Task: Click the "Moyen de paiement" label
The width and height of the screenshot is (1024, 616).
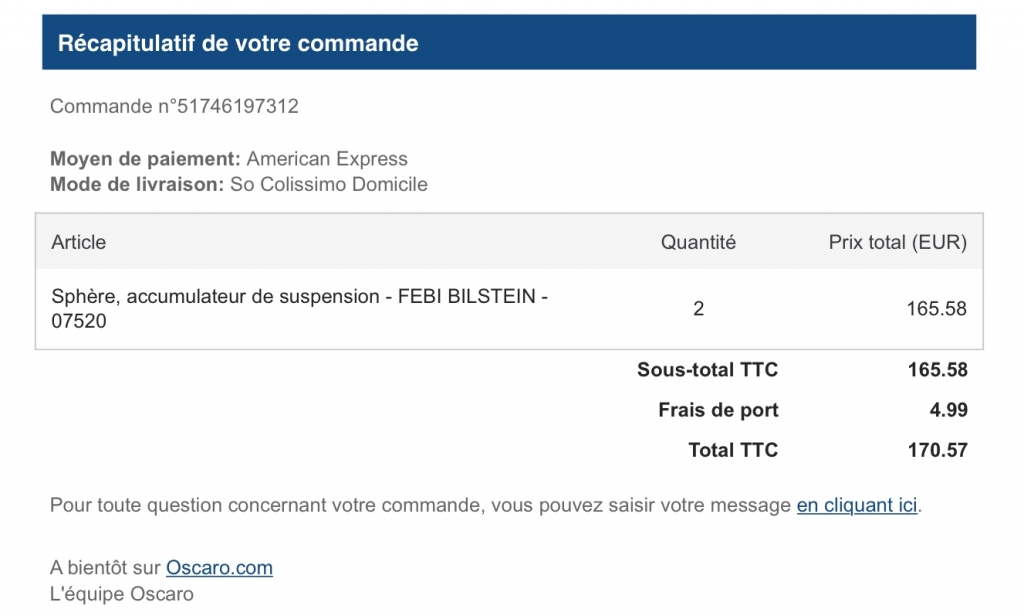Action: click(x=145, y=159)
